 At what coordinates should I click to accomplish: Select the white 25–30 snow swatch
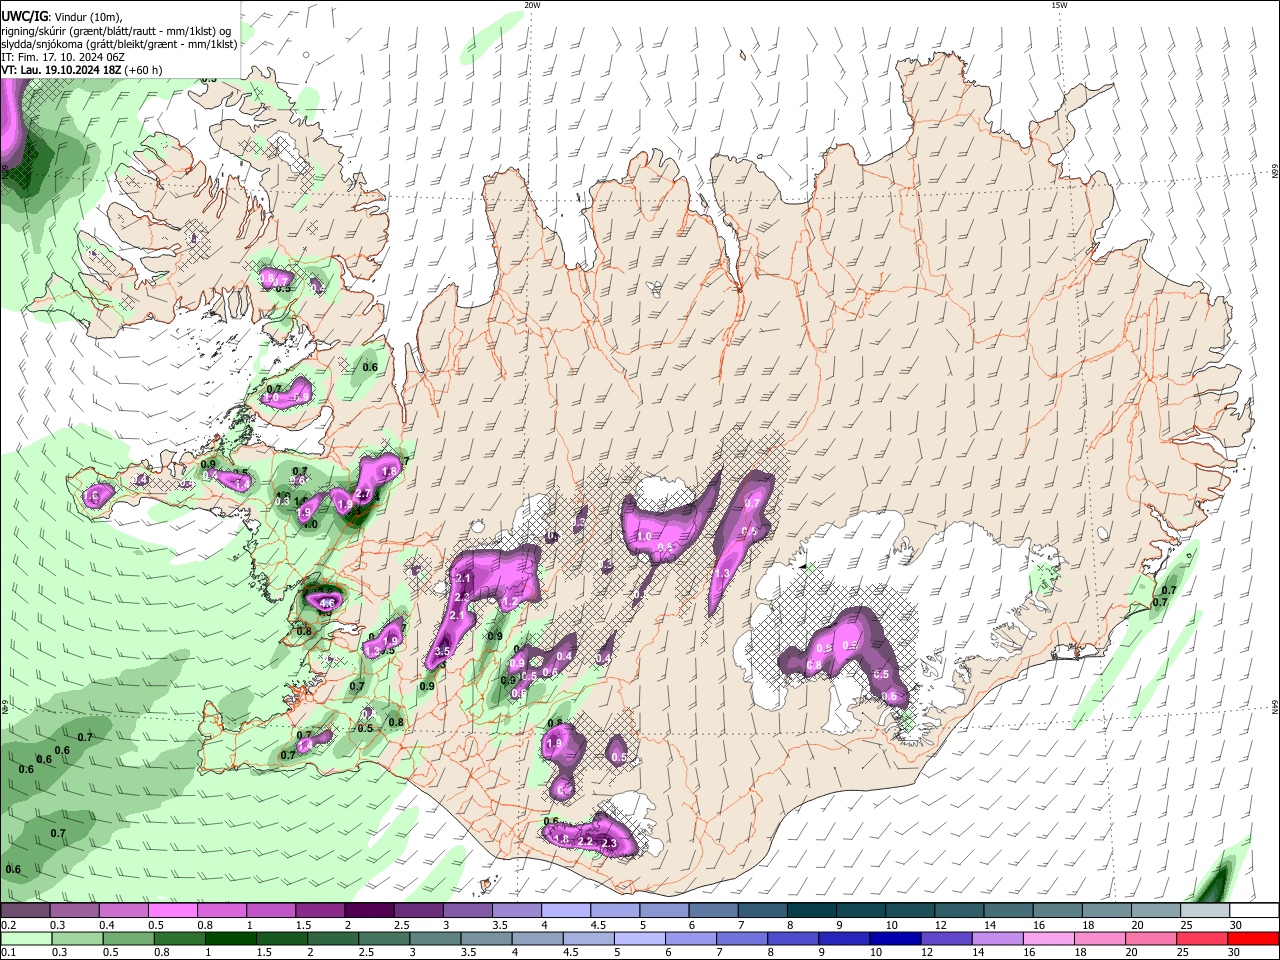pos(1203,911)
